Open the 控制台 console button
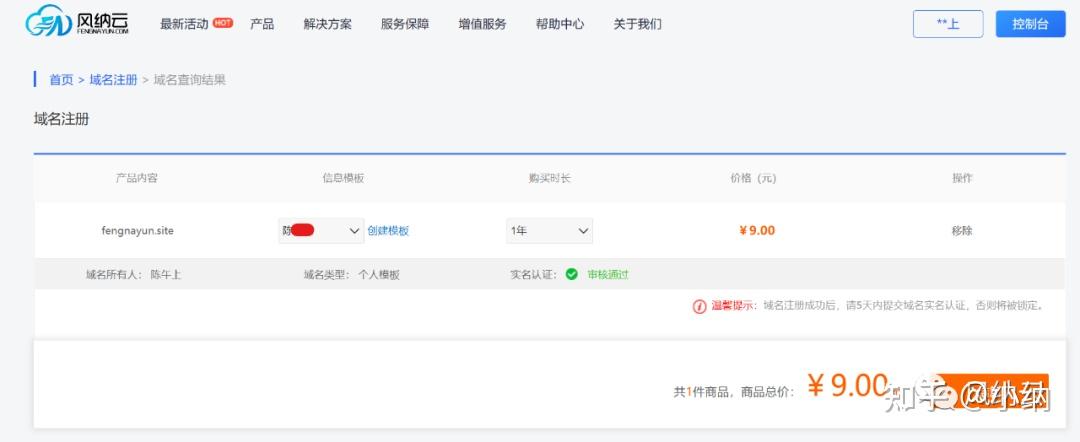This screenshot has width=1080, height=442. pyautogui.click(x=1030, y=24)
